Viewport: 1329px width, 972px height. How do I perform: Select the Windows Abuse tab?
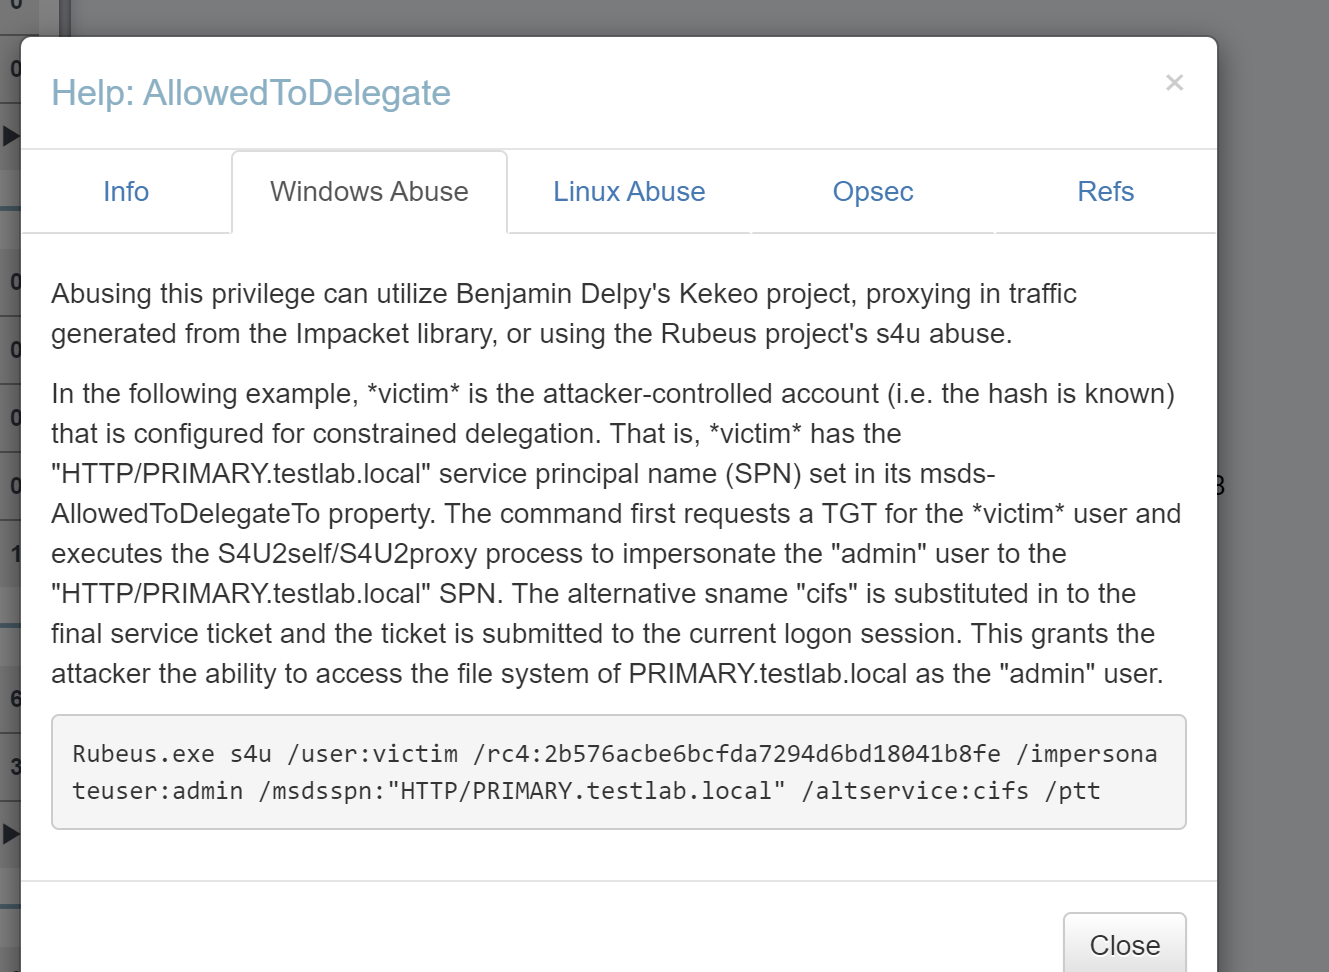tap(369, 192)
